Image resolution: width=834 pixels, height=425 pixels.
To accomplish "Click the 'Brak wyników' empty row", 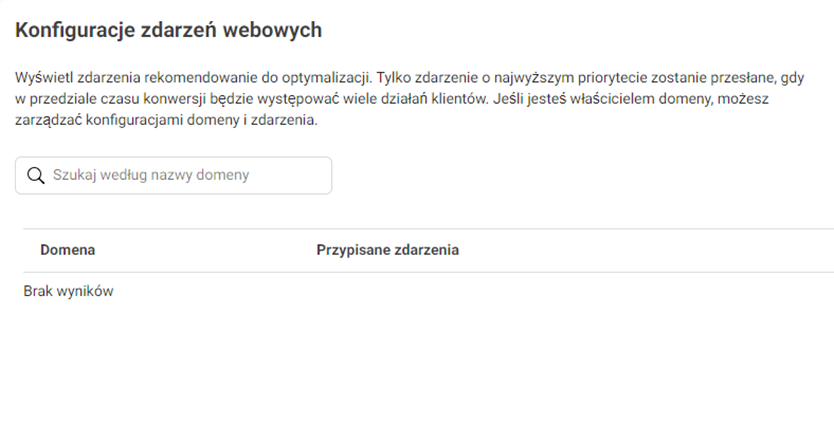I will click(x=68, y=292).
